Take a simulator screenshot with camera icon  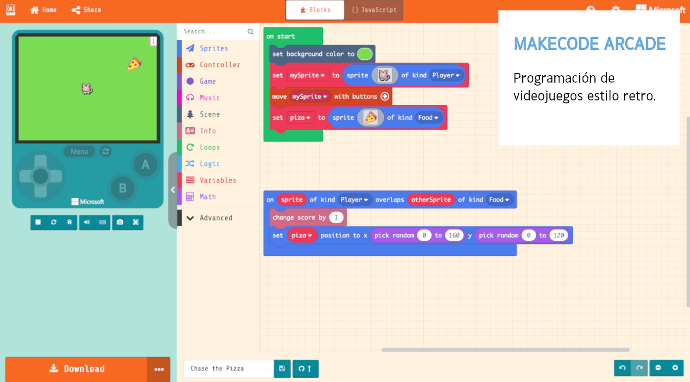tap(120, 222)
